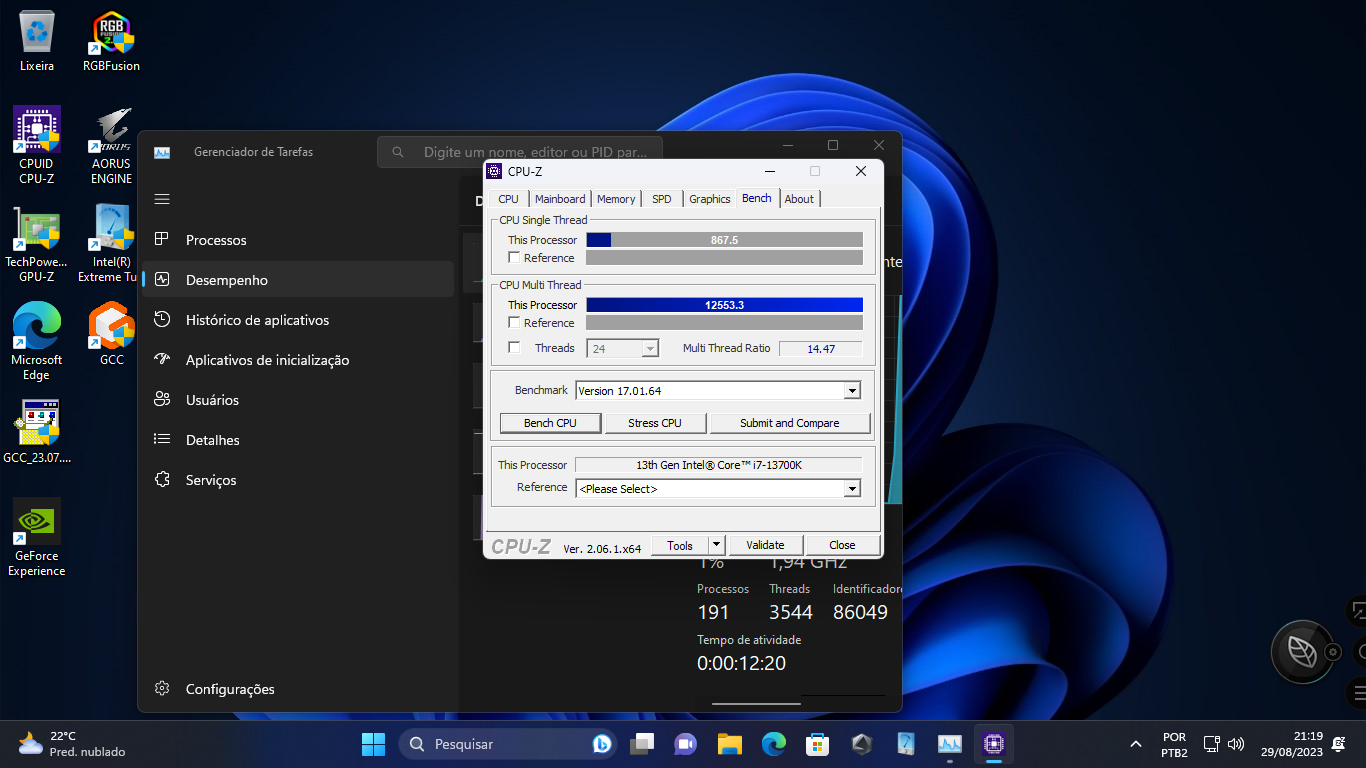Enable Single Thread Reference checkbox

(x=514, y=258)
